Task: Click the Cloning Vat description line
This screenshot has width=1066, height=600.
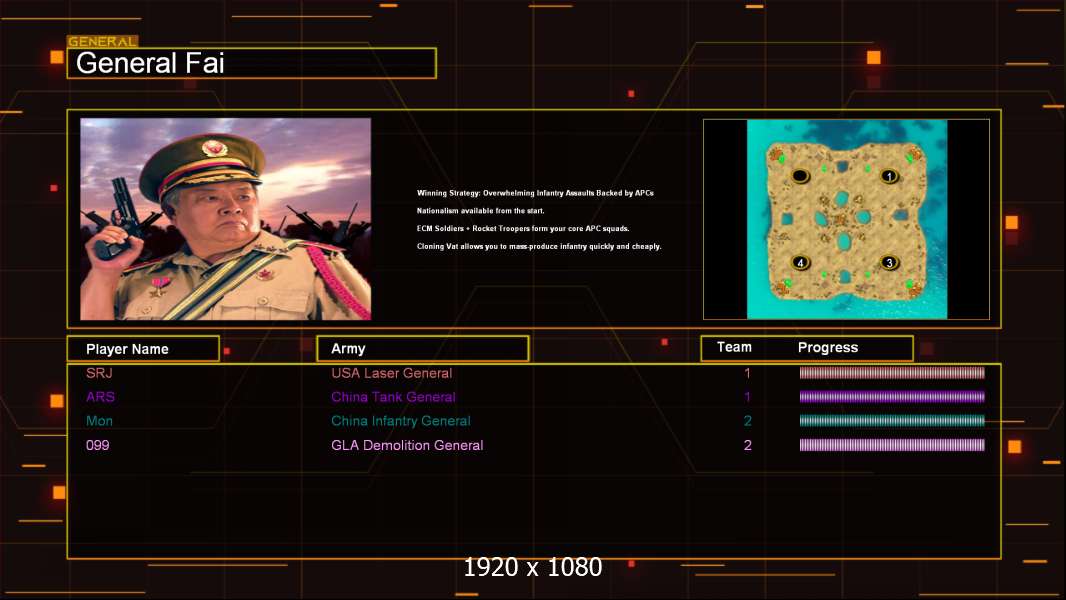Action: [538, 246]
